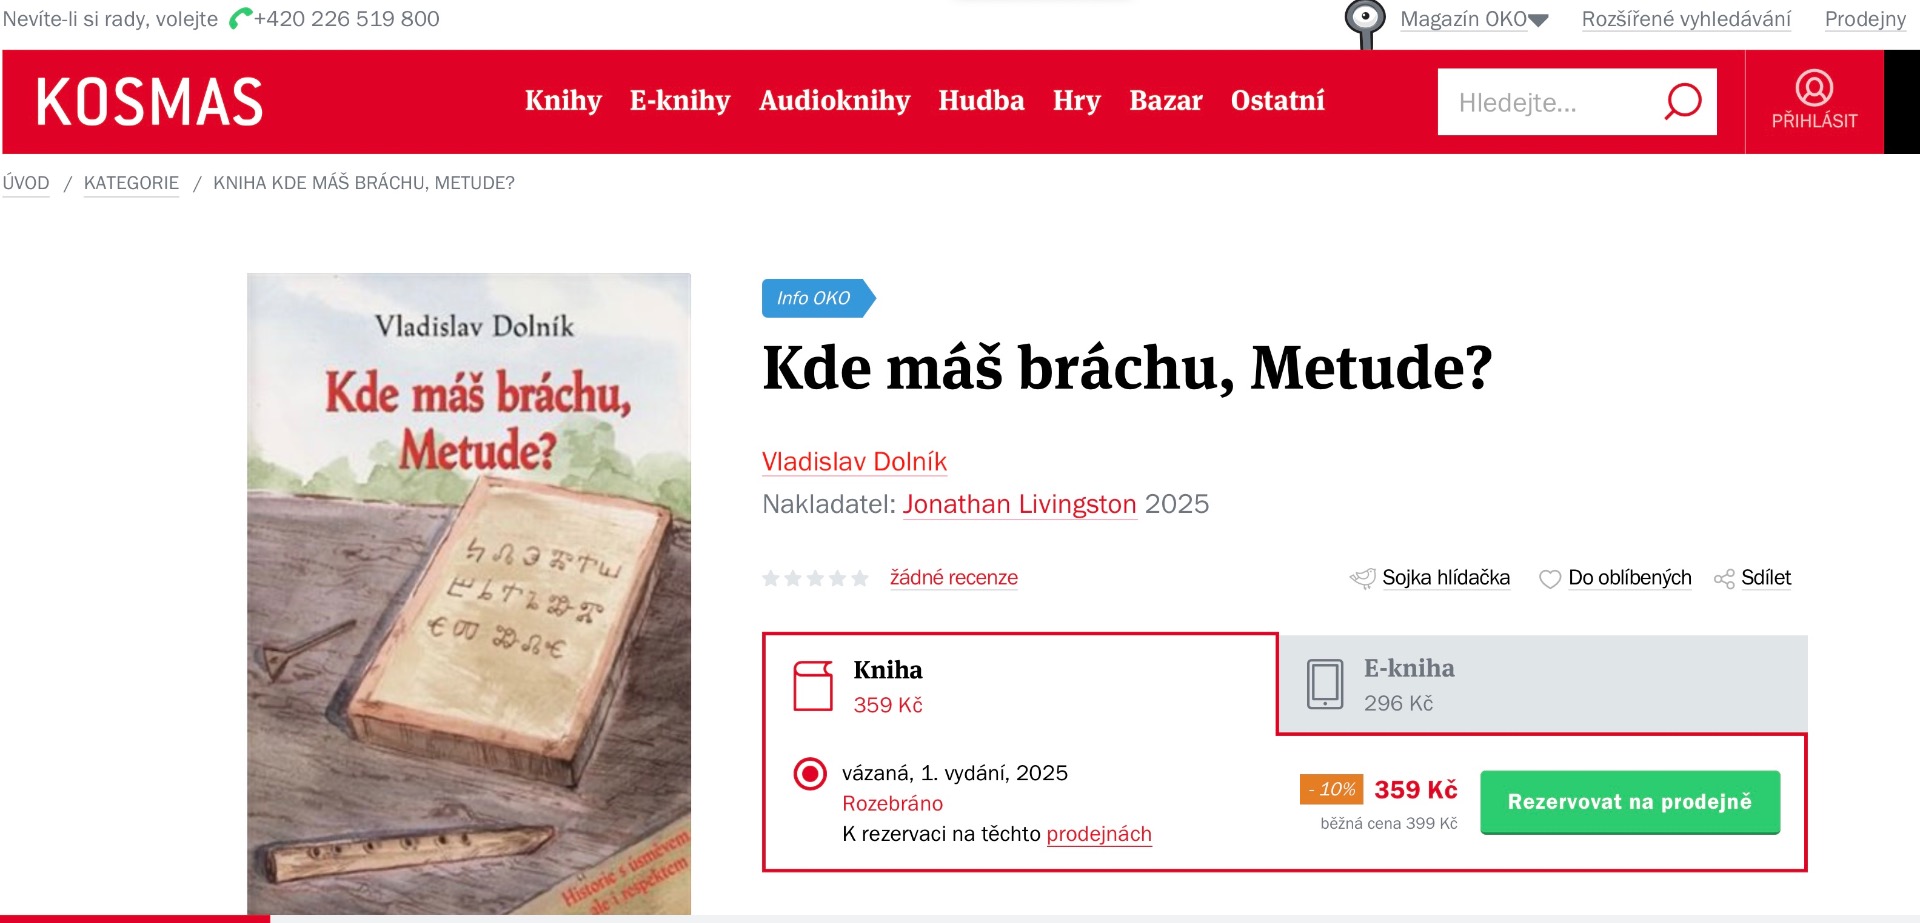Open the Jonathan Livingston publisher link

1019,504
